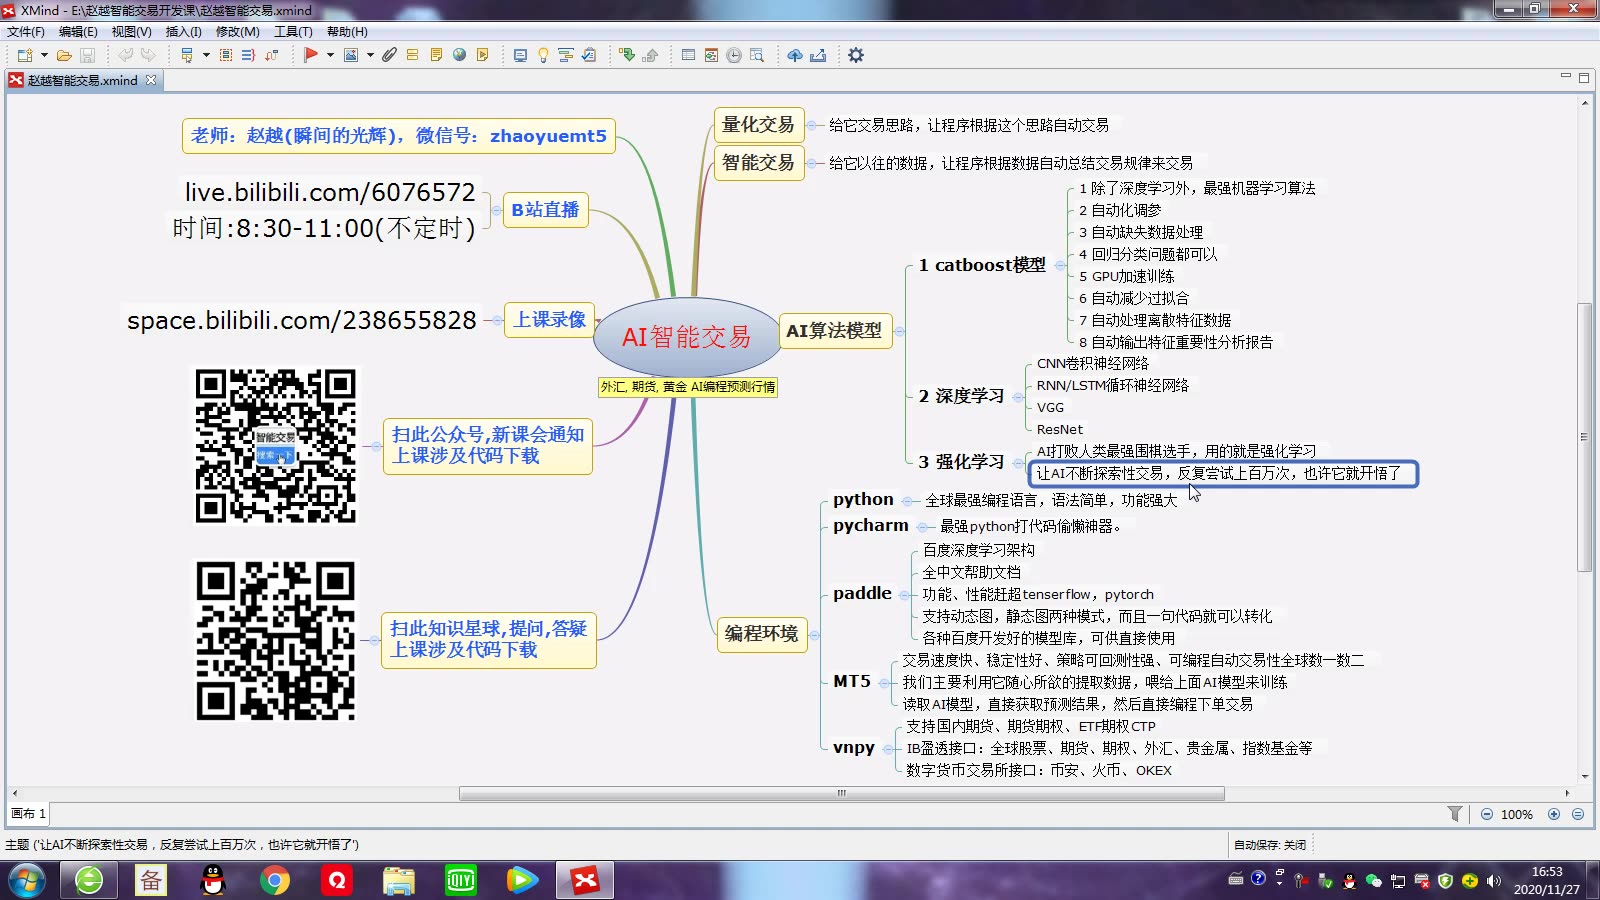Collapse the B站直播 branch toggle
The width and height of the screenshot is (1600, 900).
495,210
